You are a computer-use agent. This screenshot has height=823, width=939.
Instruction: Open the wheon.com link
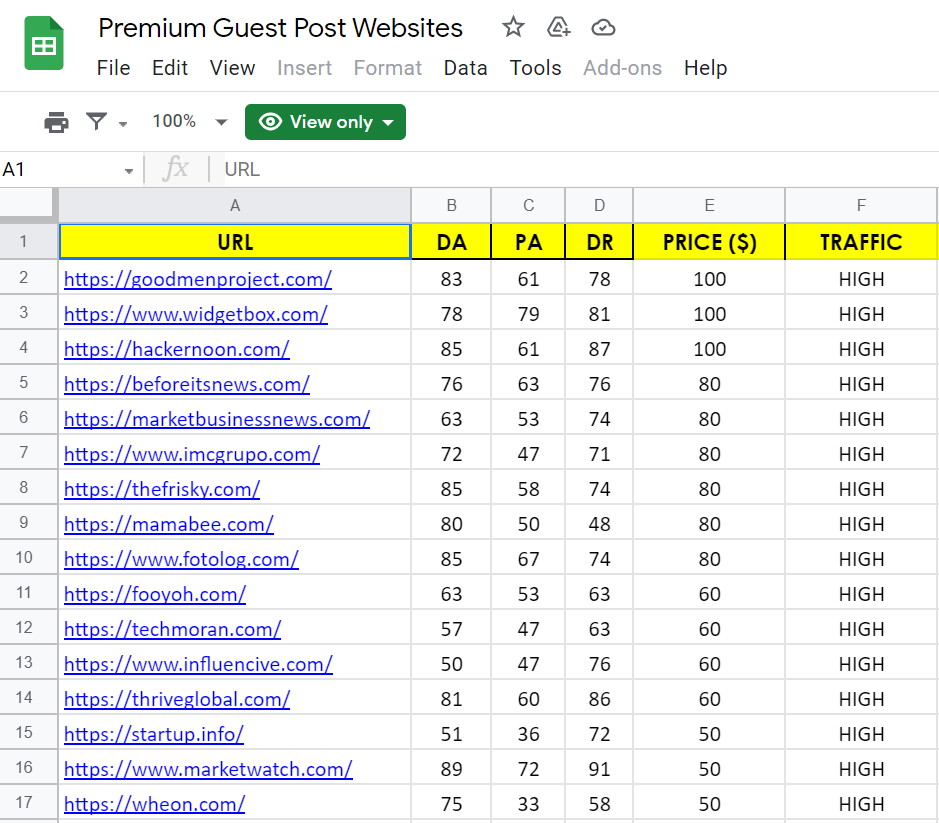pos(154,804)
